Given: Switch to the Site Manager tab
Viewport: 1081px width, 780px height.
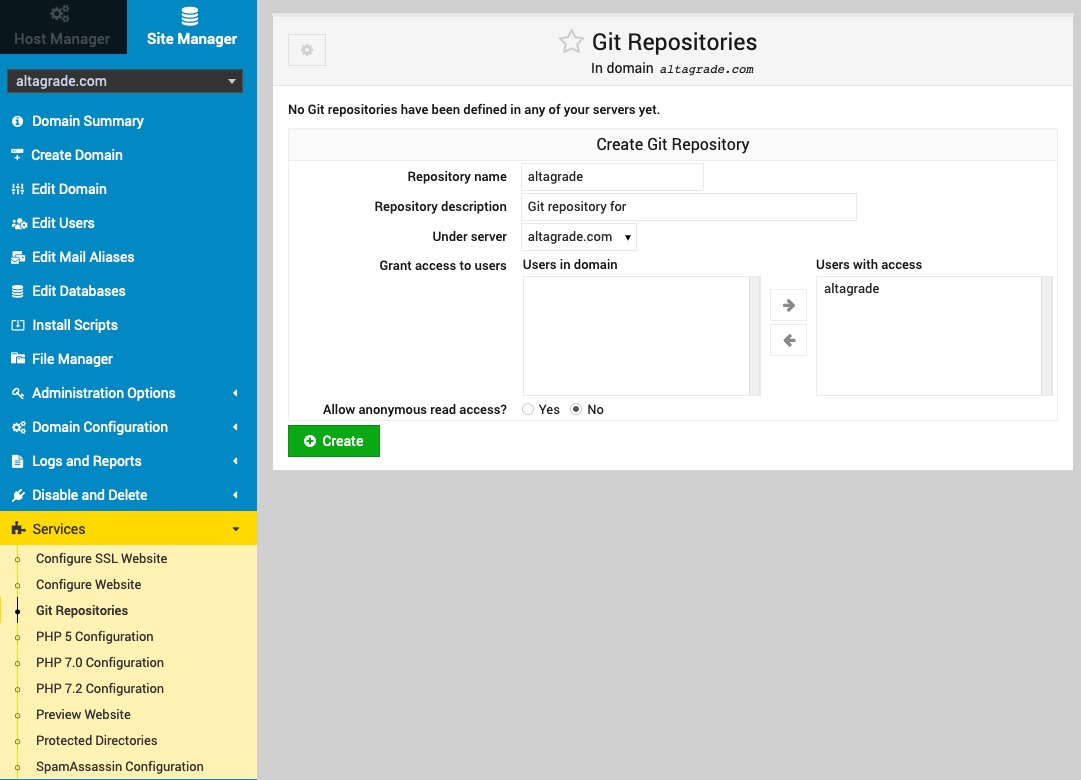Looking at the screenshot, I should (192, 27).
